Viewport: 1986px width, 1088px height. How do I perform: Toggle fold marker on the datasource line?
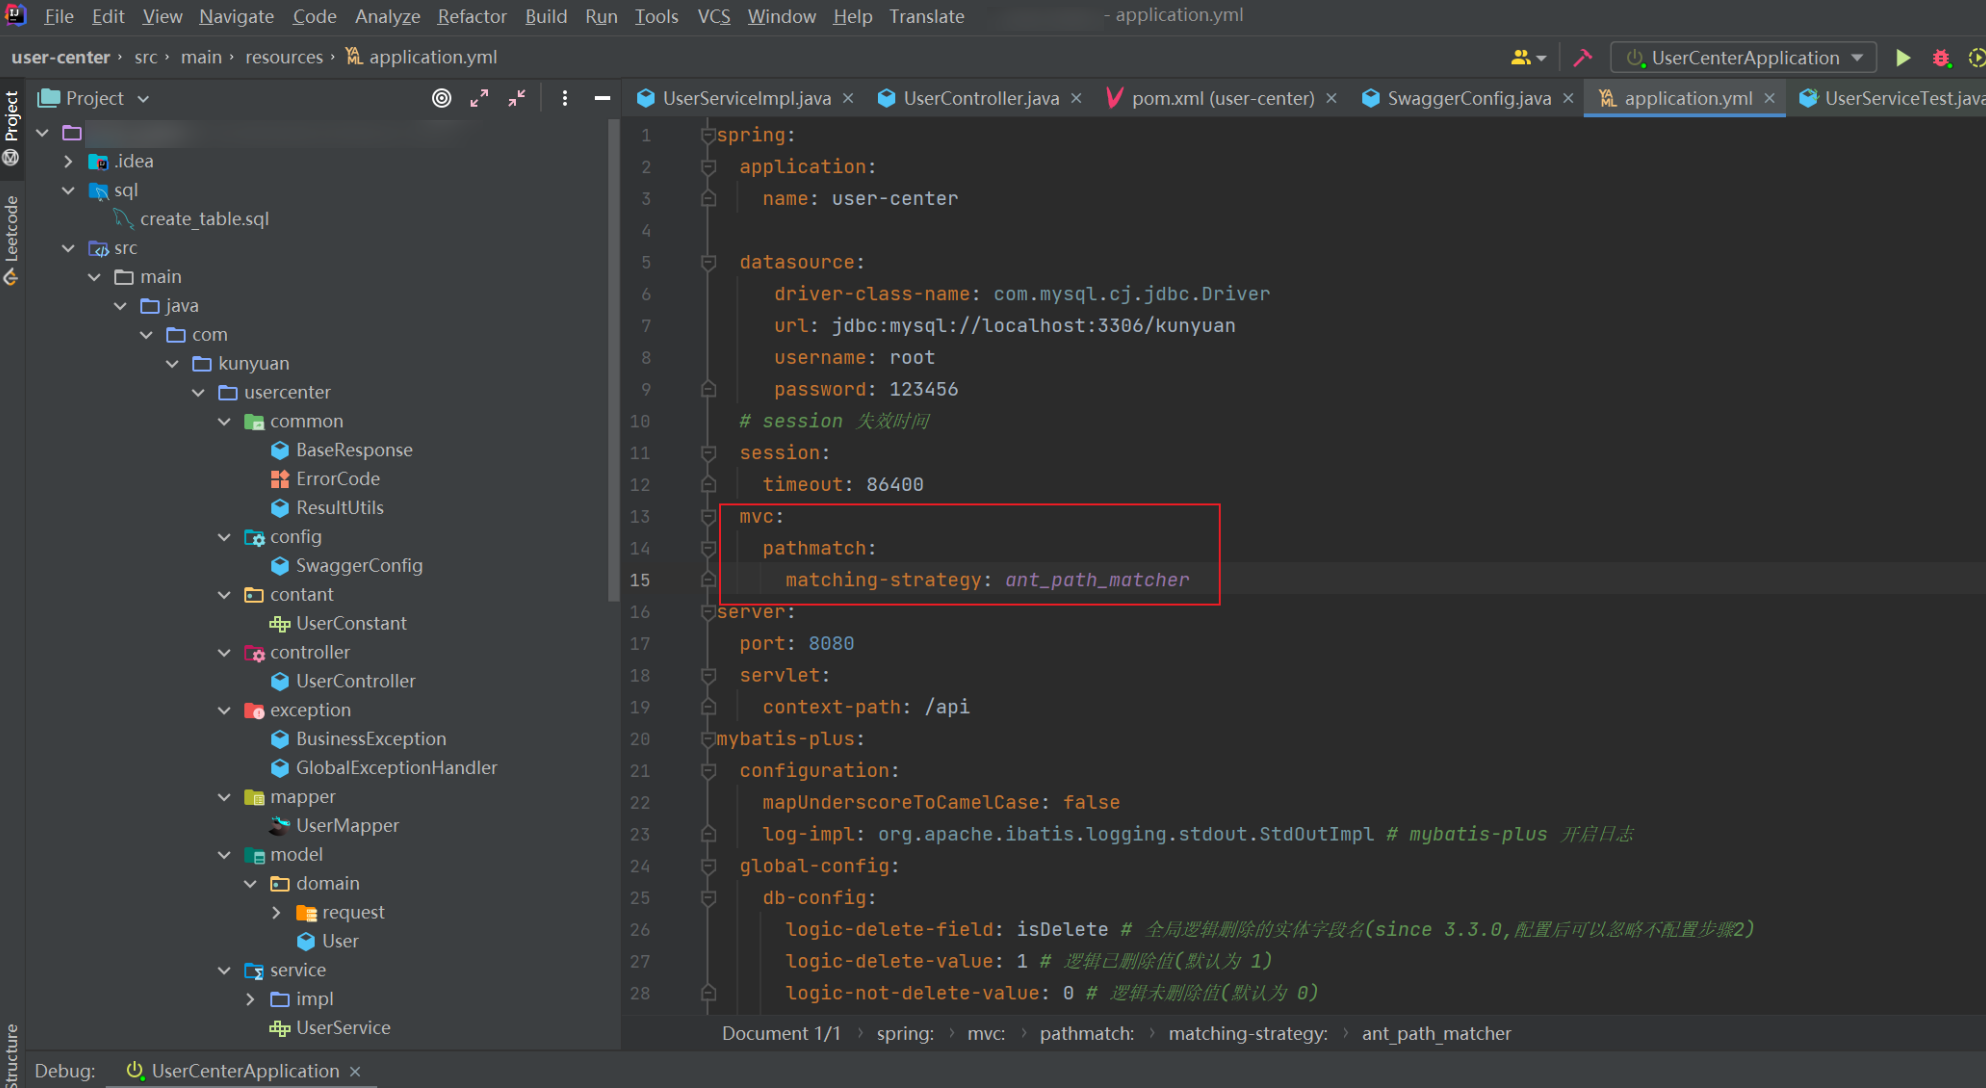[708, 262]
